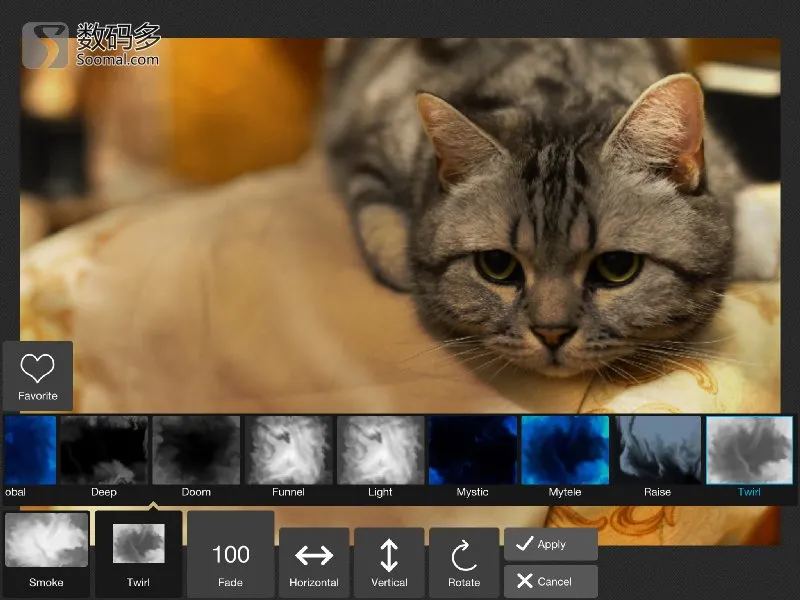Open the Smoke effects category

[x=46, y=554]
